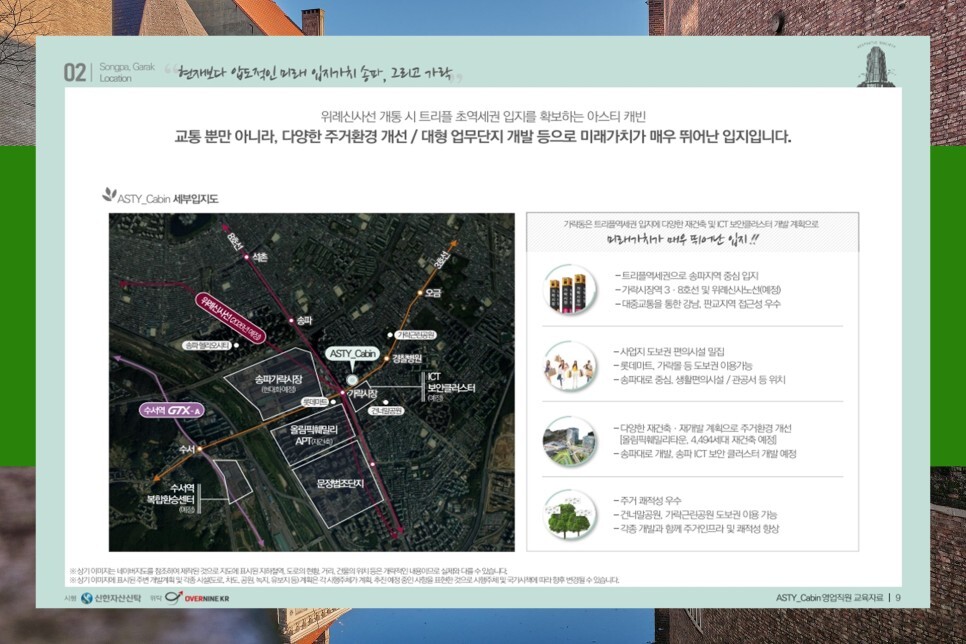Click the ASTY_Cabin callout on the map
Viewport: 966px width, 644px height.
coord(352,354)
